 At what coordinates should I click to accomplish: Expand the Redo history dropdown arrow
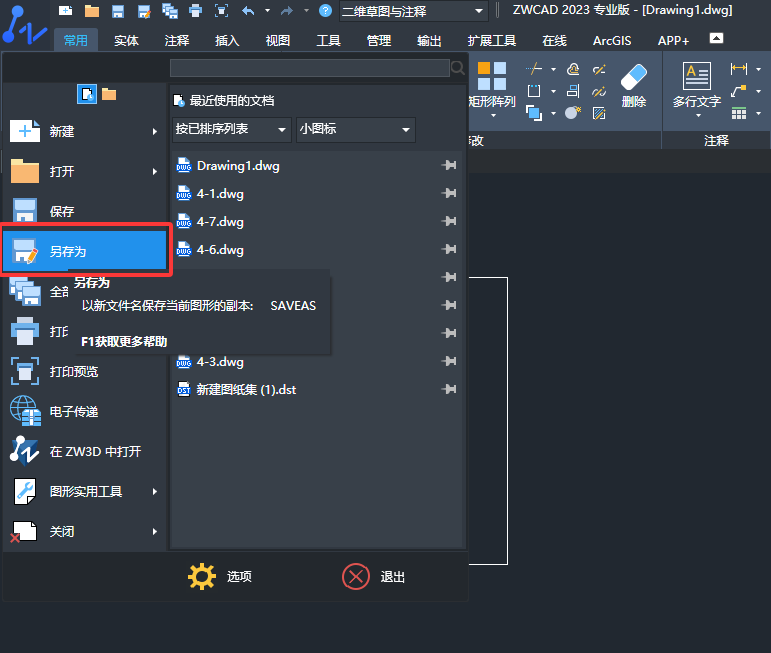pos(306,10)
